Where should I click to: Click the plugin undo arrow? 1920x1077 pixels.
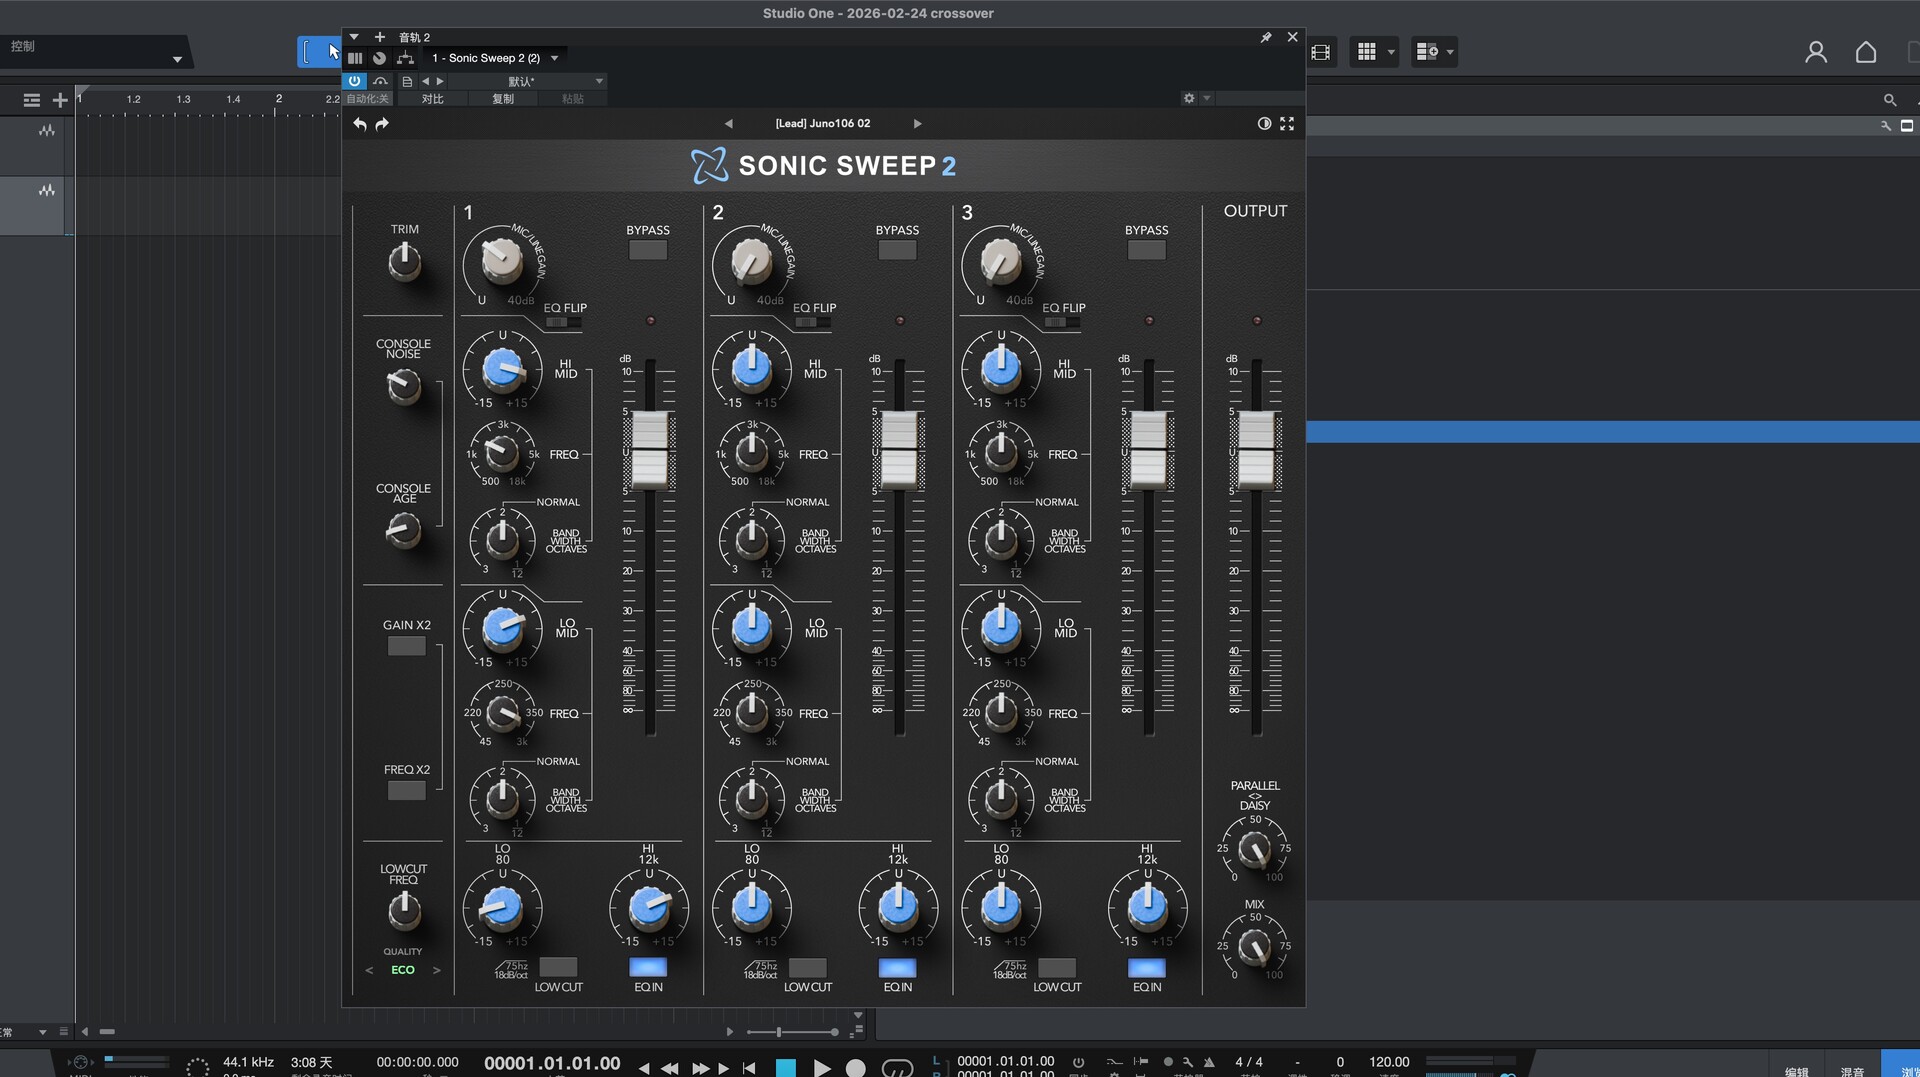point(360,124)
